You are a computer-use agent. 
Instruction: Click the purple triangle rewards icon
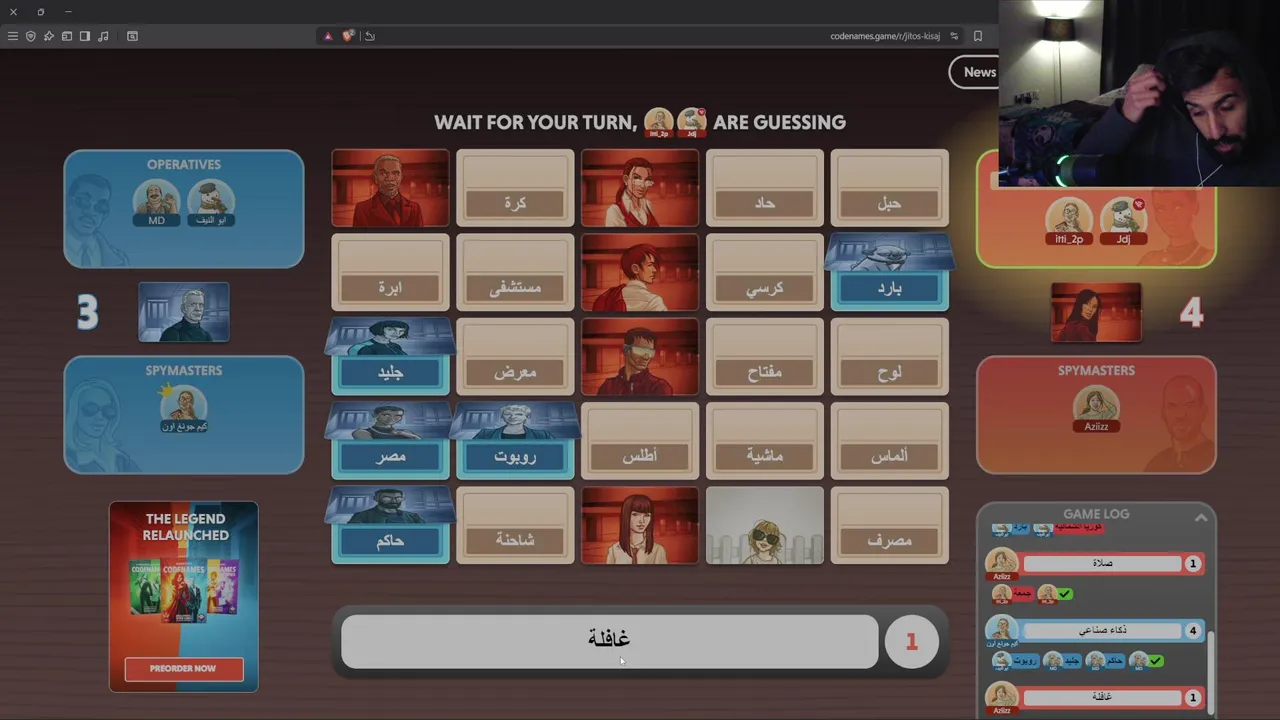click(x=328, y=36)
